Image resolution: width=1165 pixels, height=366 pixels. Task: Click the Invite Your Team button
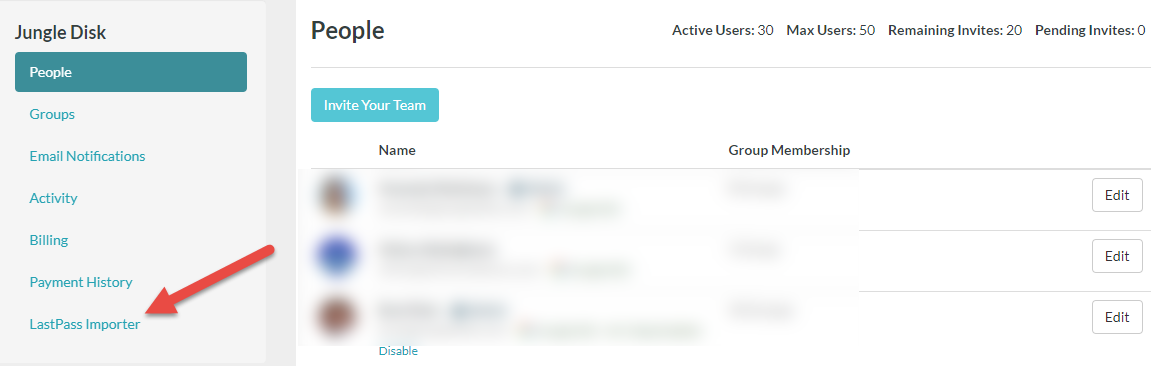375,105
